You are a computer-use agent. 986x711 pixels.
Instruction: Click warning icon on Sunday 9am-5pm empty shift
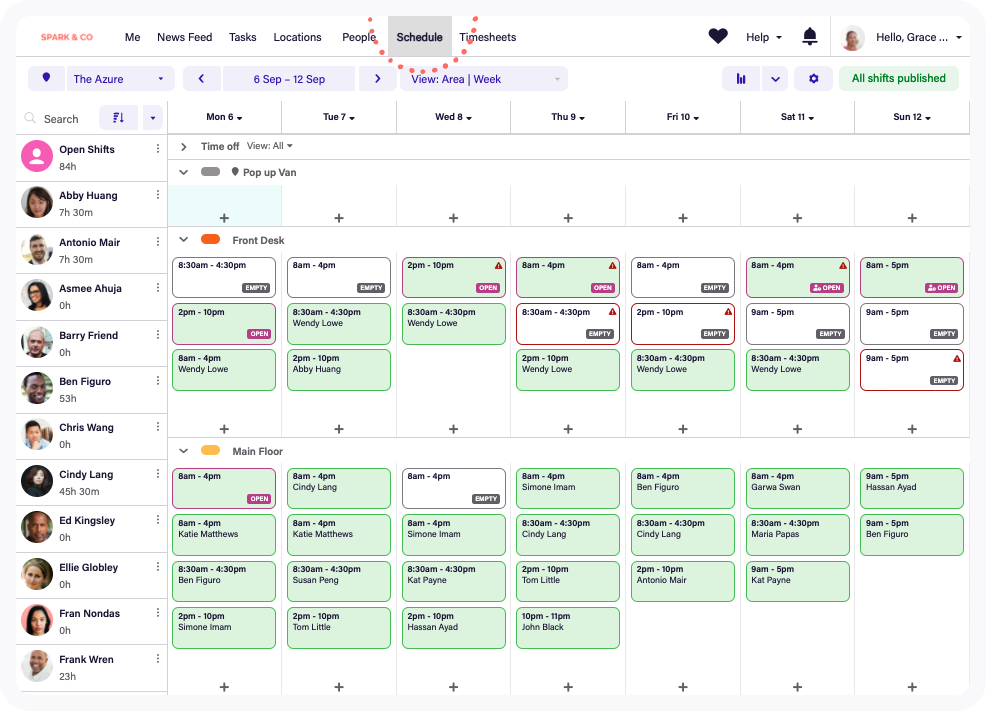click(956, 358)
